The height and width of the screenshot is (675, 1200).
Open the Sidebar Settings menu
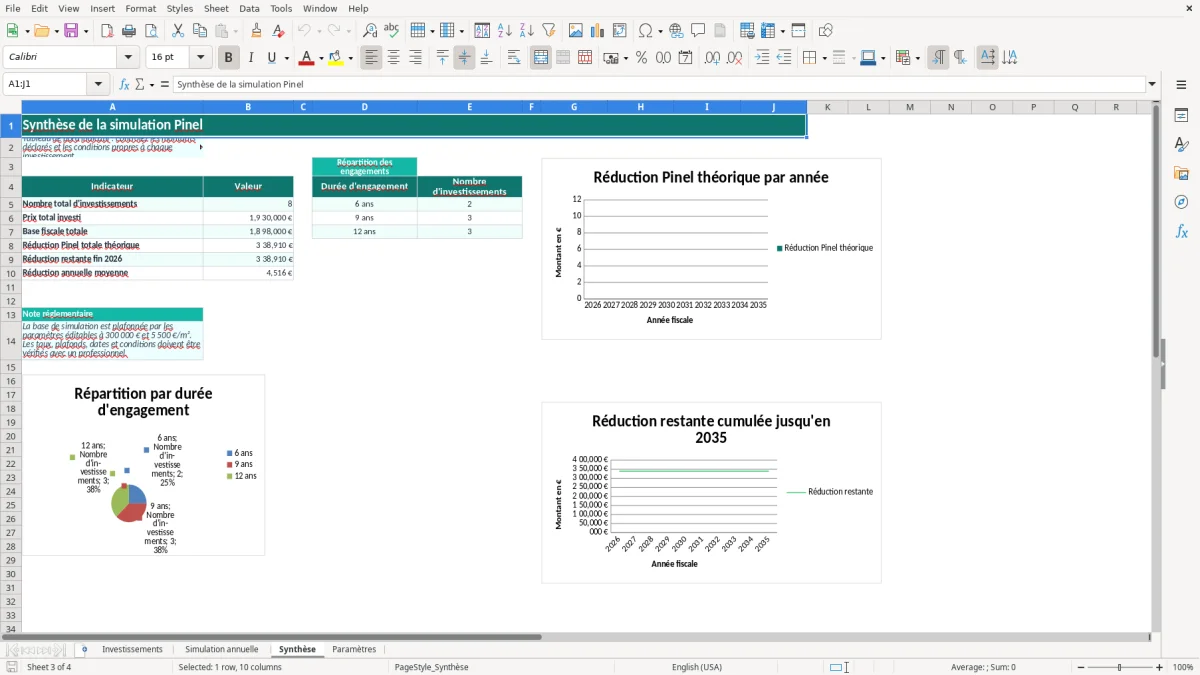1181,85
